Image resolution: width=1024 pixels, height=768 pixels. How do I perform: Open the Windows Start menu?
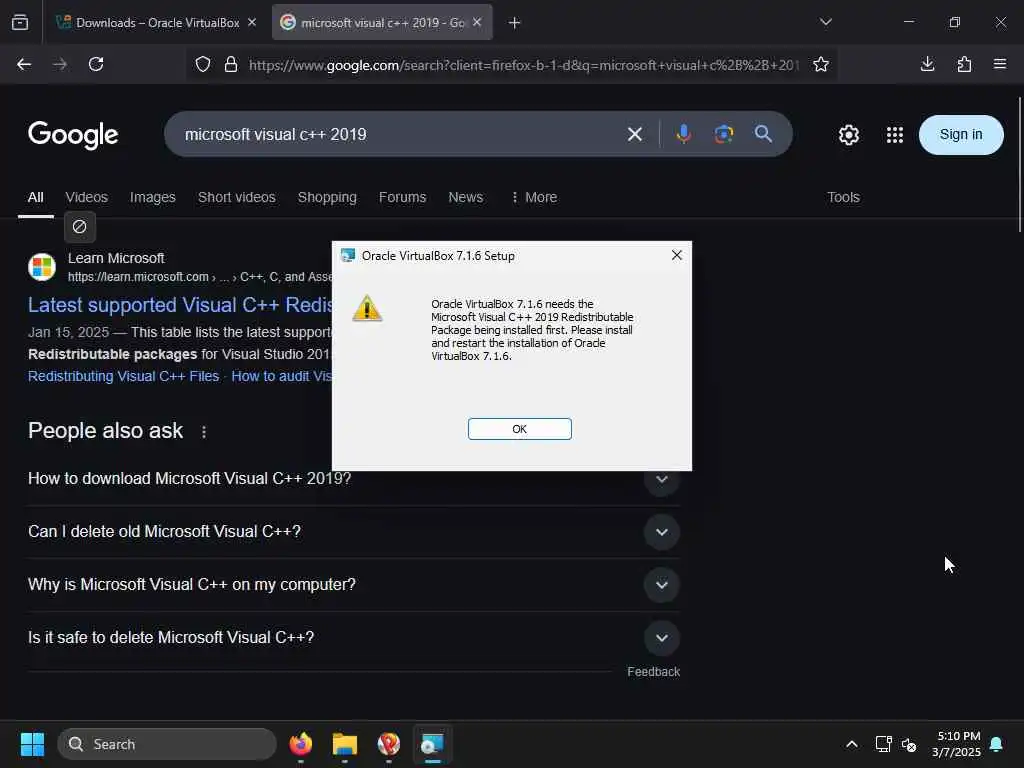pyautogui.click(x=32, y=744)
